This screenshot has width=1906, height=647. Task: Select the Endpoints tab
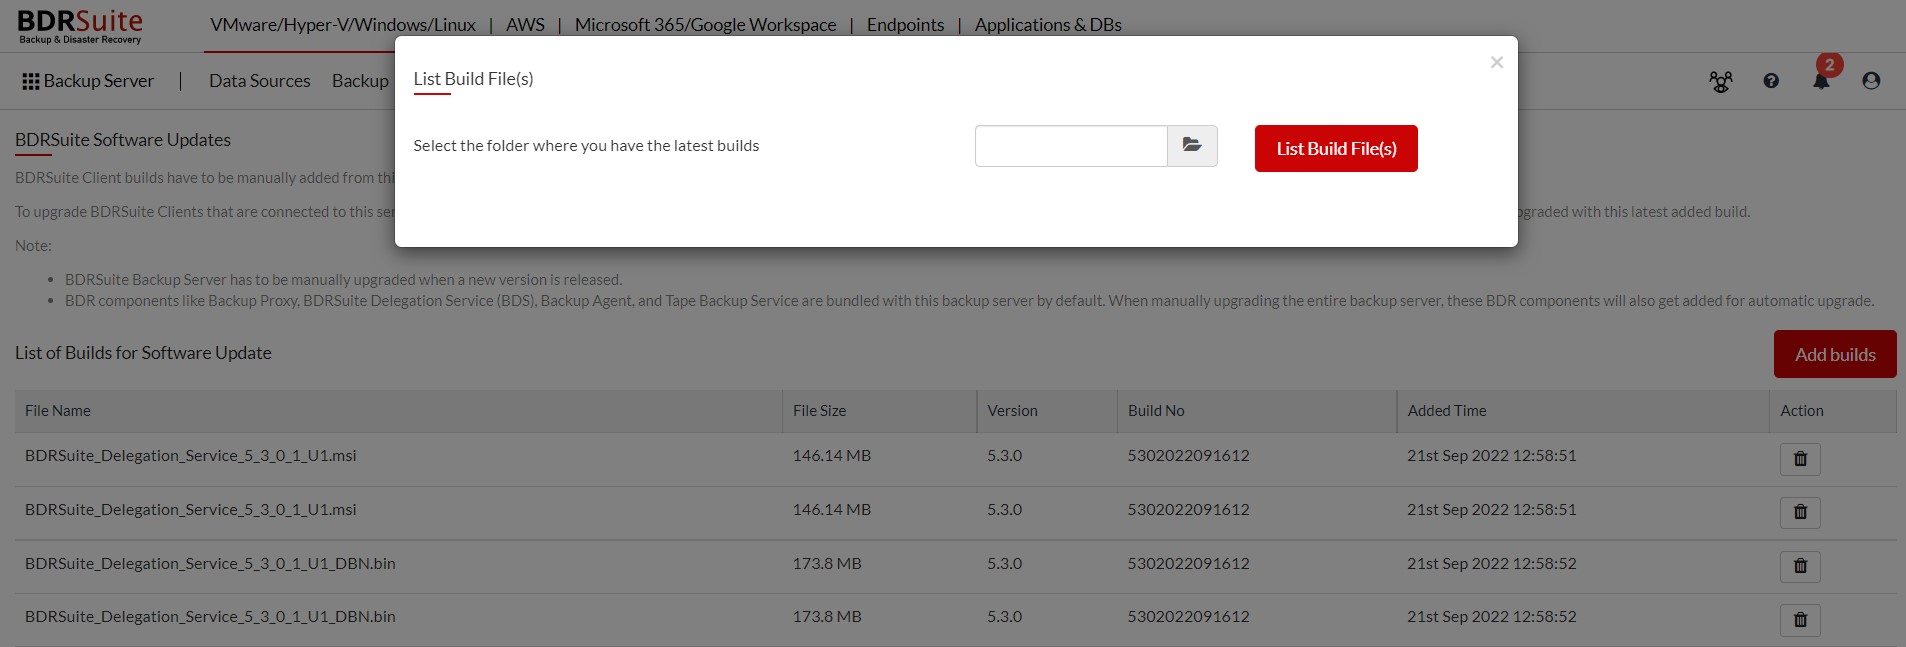tap(905, 25)
